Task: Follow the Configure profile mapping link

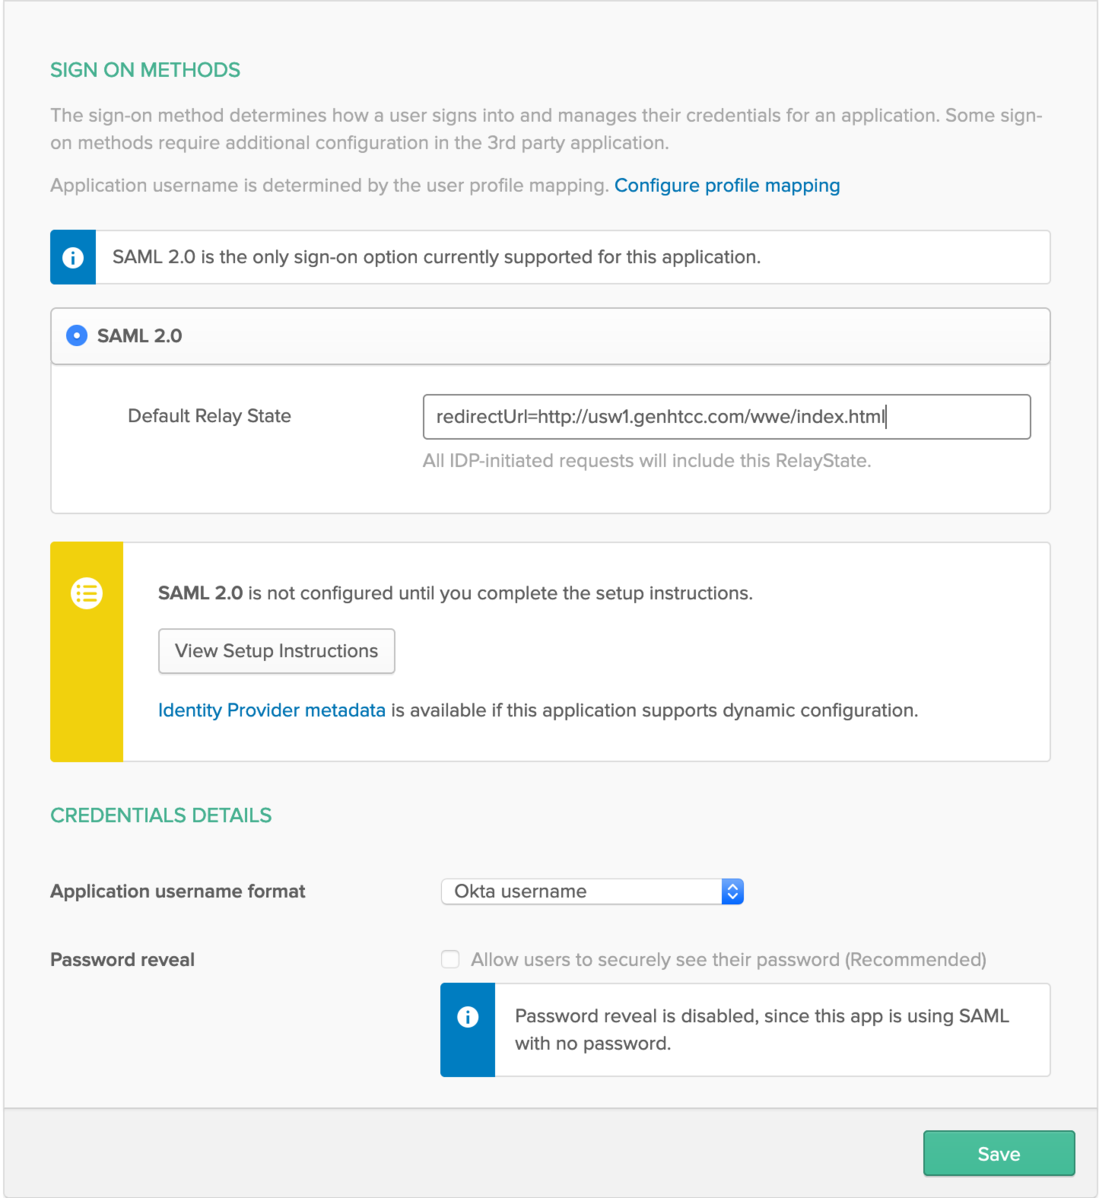Action: tap(727, 186)
